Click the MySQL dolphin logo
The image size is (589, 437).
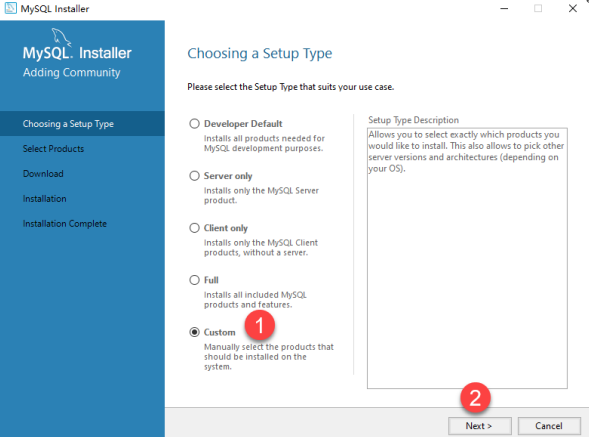(x=61, y=37)
